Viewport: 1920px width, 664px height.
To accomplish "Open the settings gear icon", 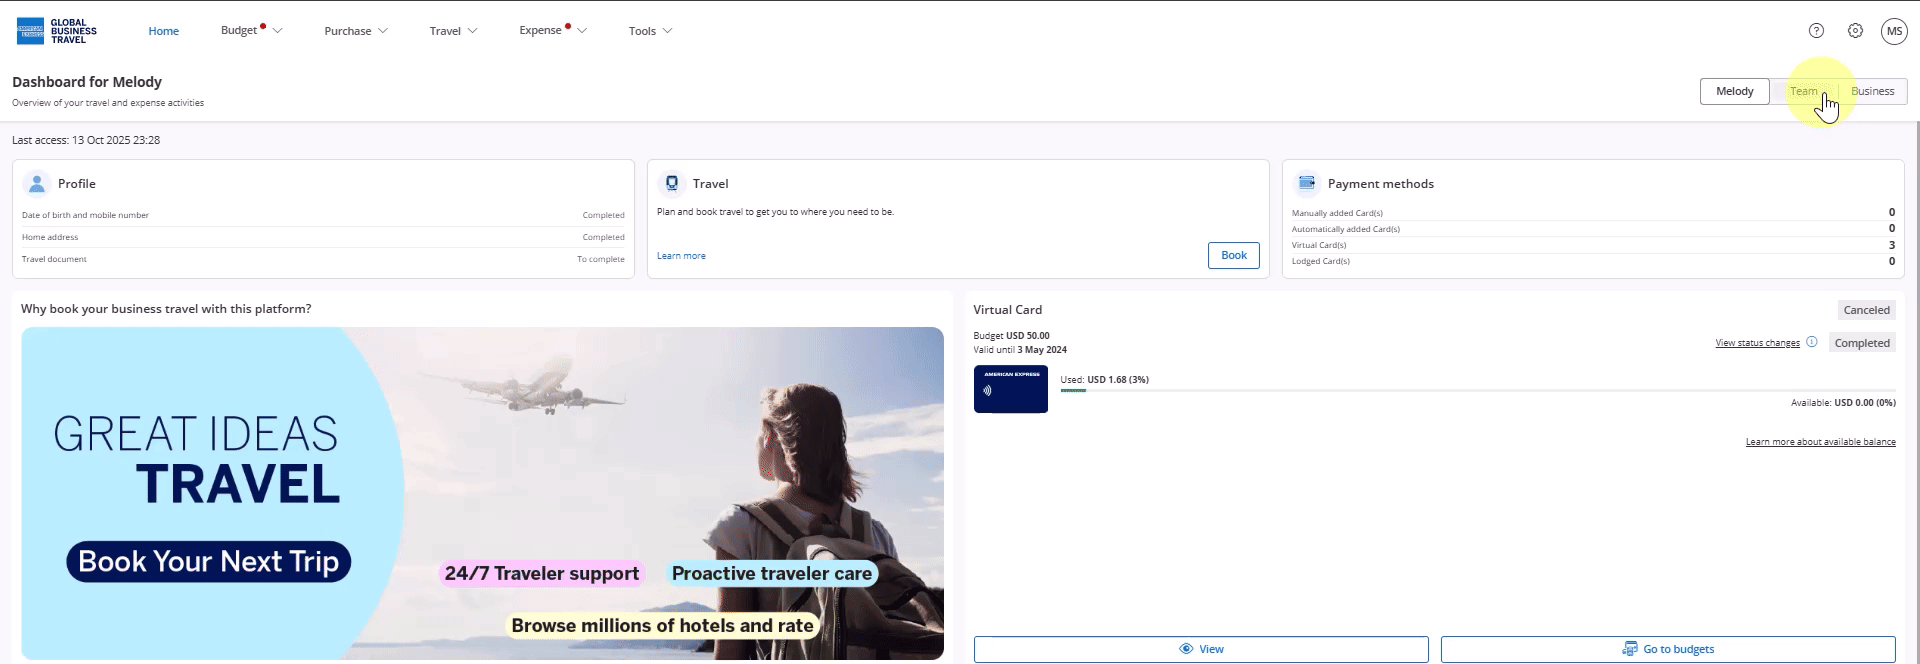I will pos(1855,31).
